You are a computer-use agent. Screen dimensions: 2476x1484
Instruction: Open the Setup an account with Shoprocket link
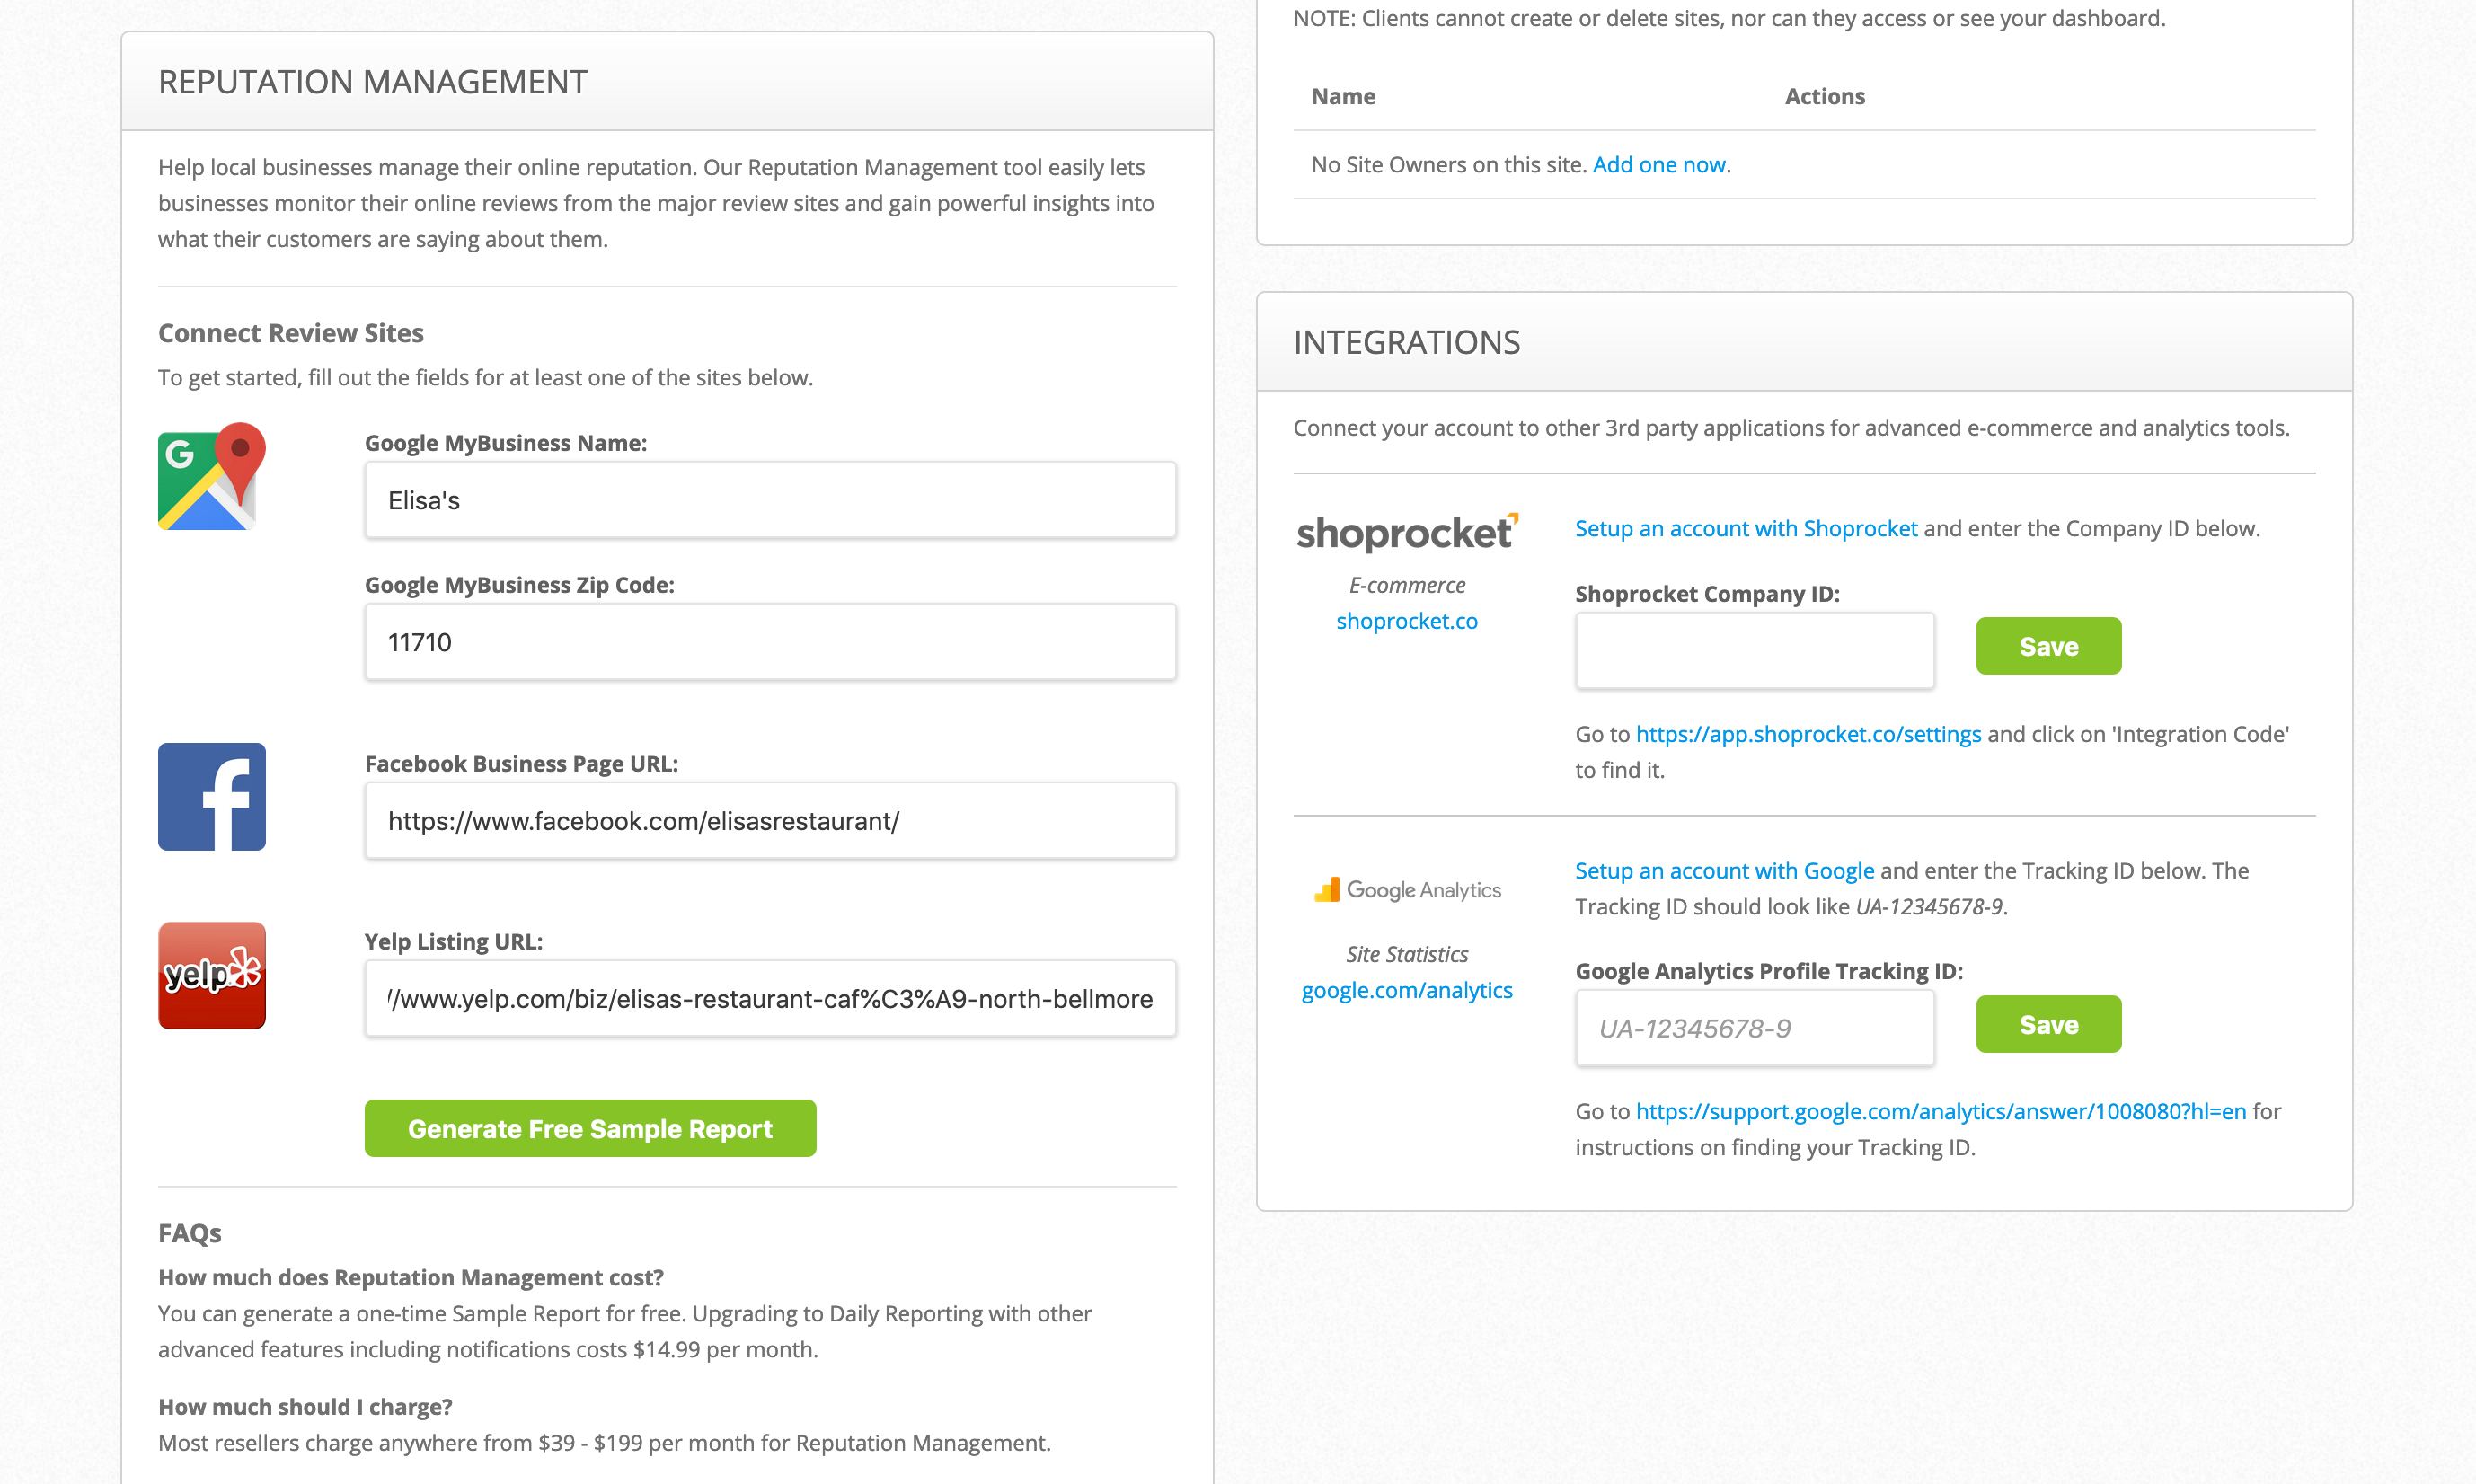(1745, 528)
